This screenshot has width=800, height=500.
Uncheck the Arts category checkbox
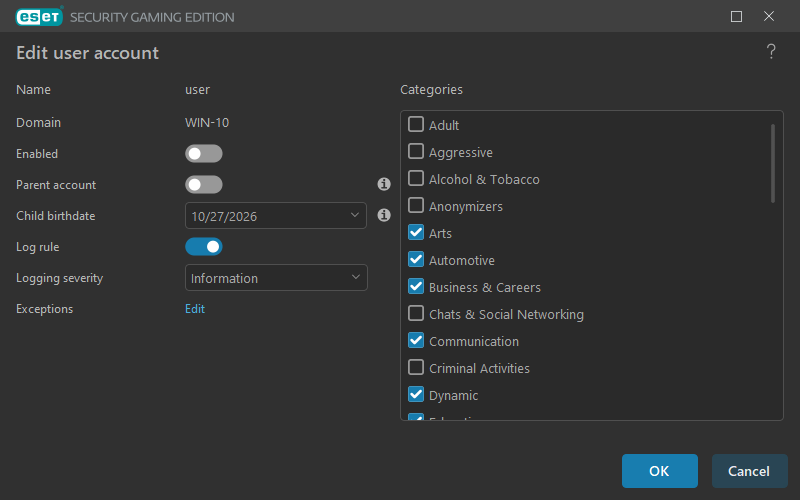pyautogui.click(x=416, y=232)
